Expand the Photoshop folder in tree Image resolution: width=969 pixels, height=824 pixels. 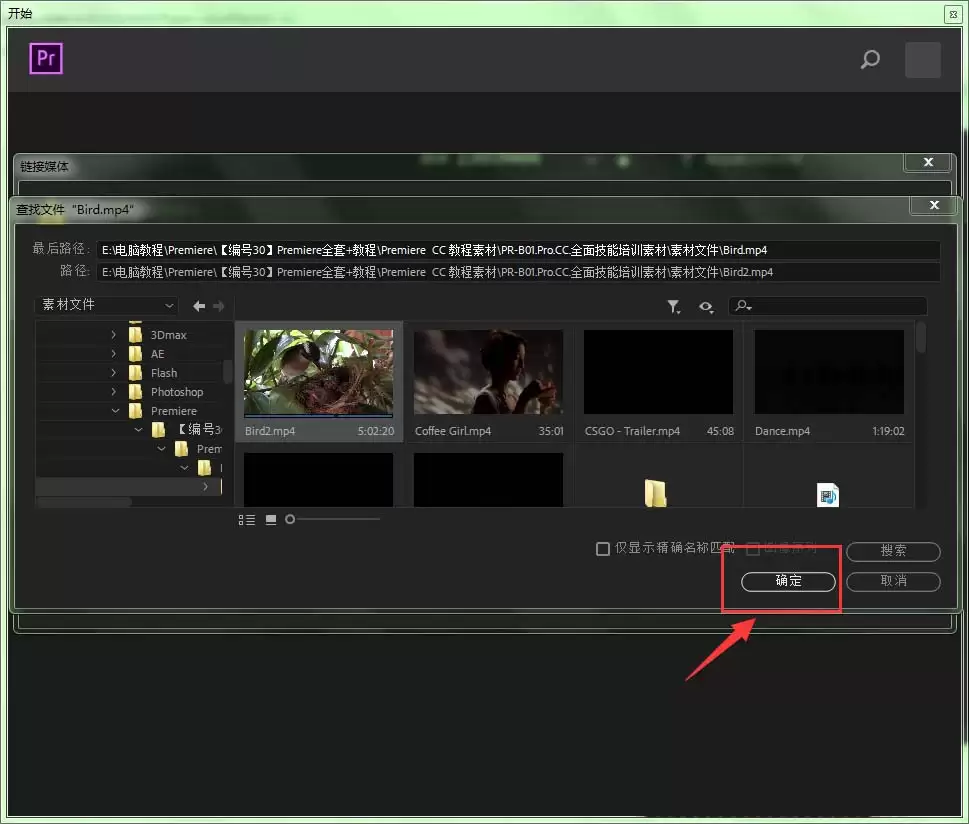114,392
